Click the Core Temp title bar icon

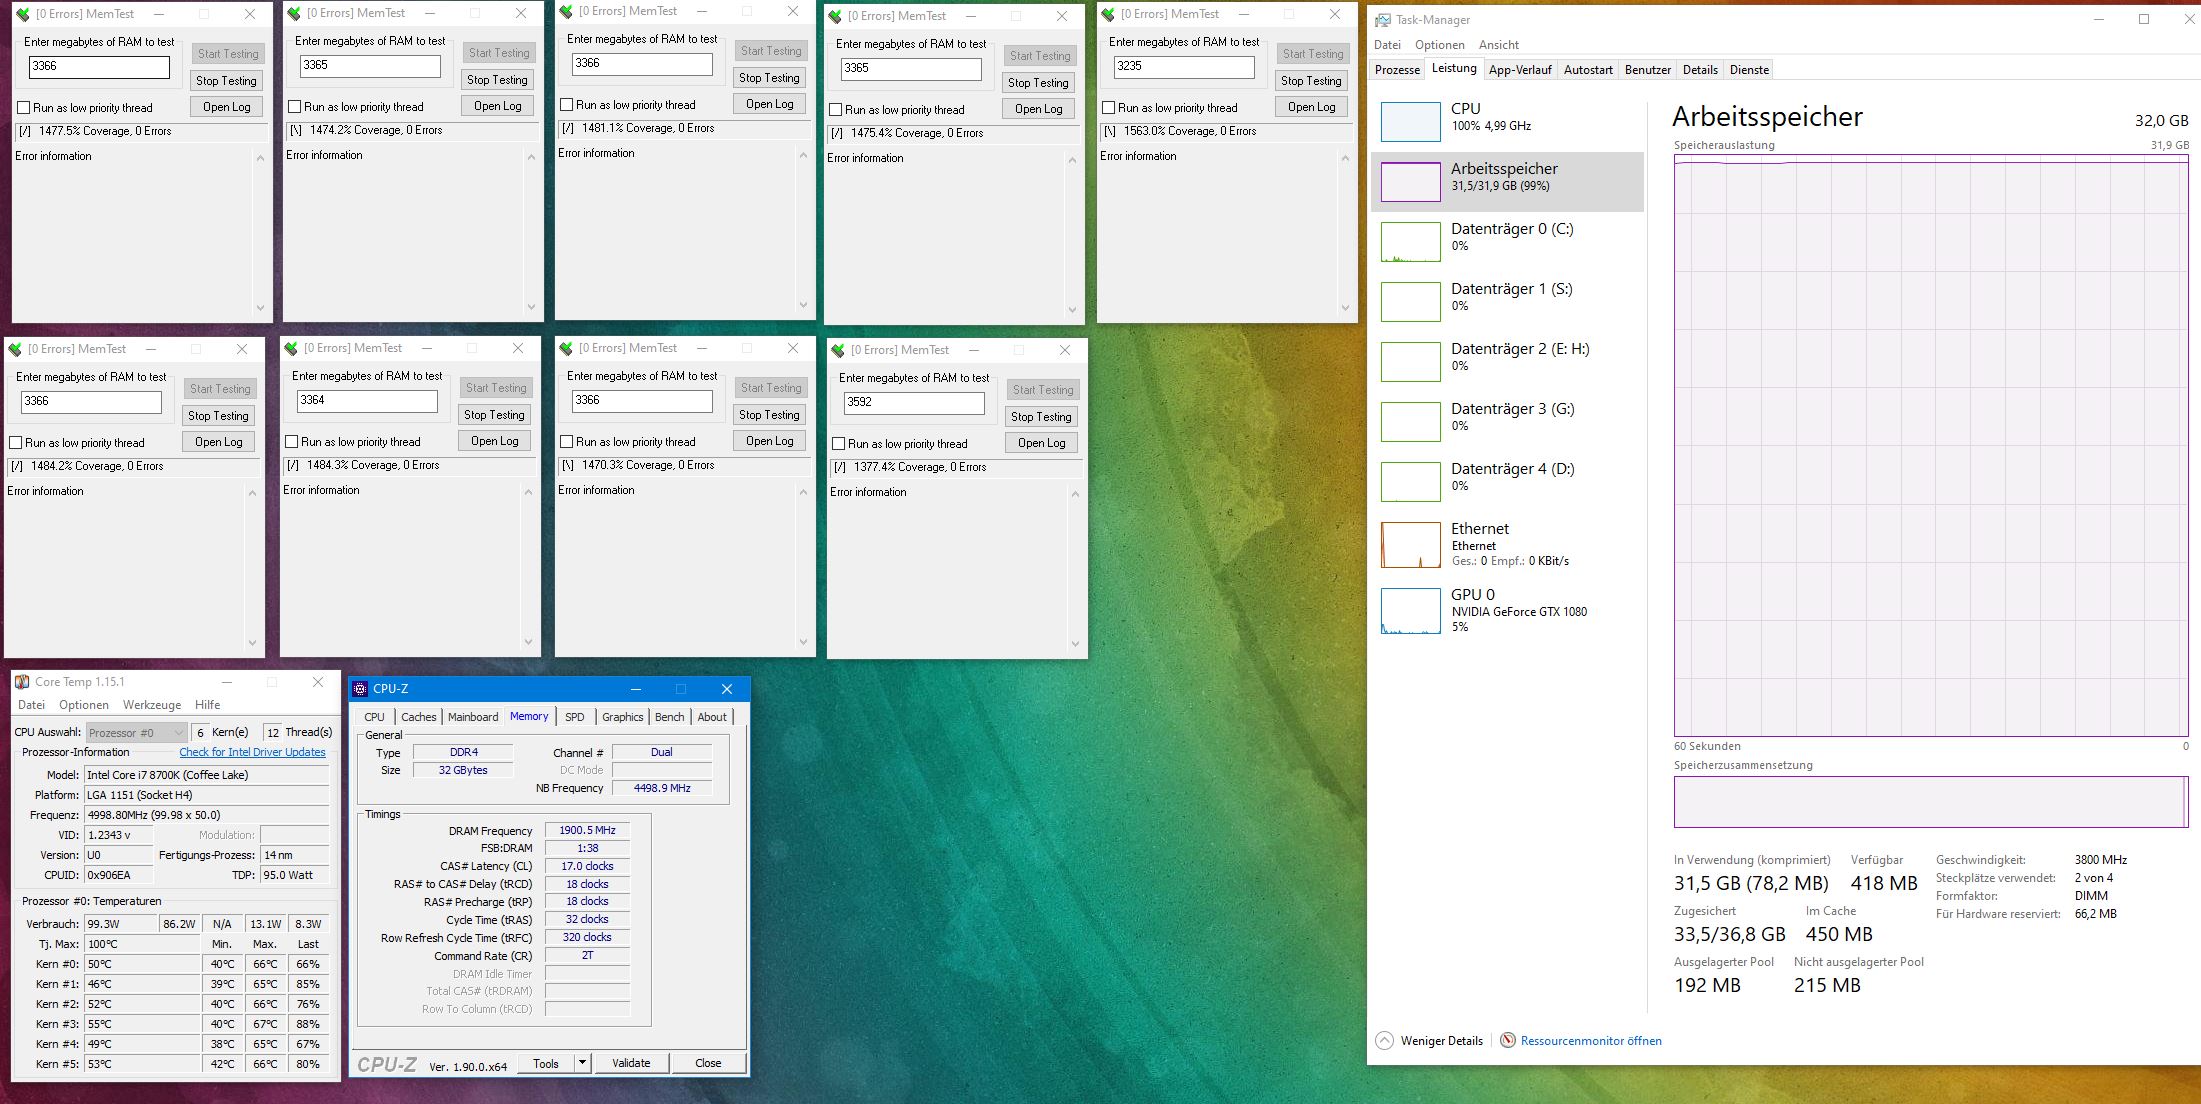coord(22,682)
